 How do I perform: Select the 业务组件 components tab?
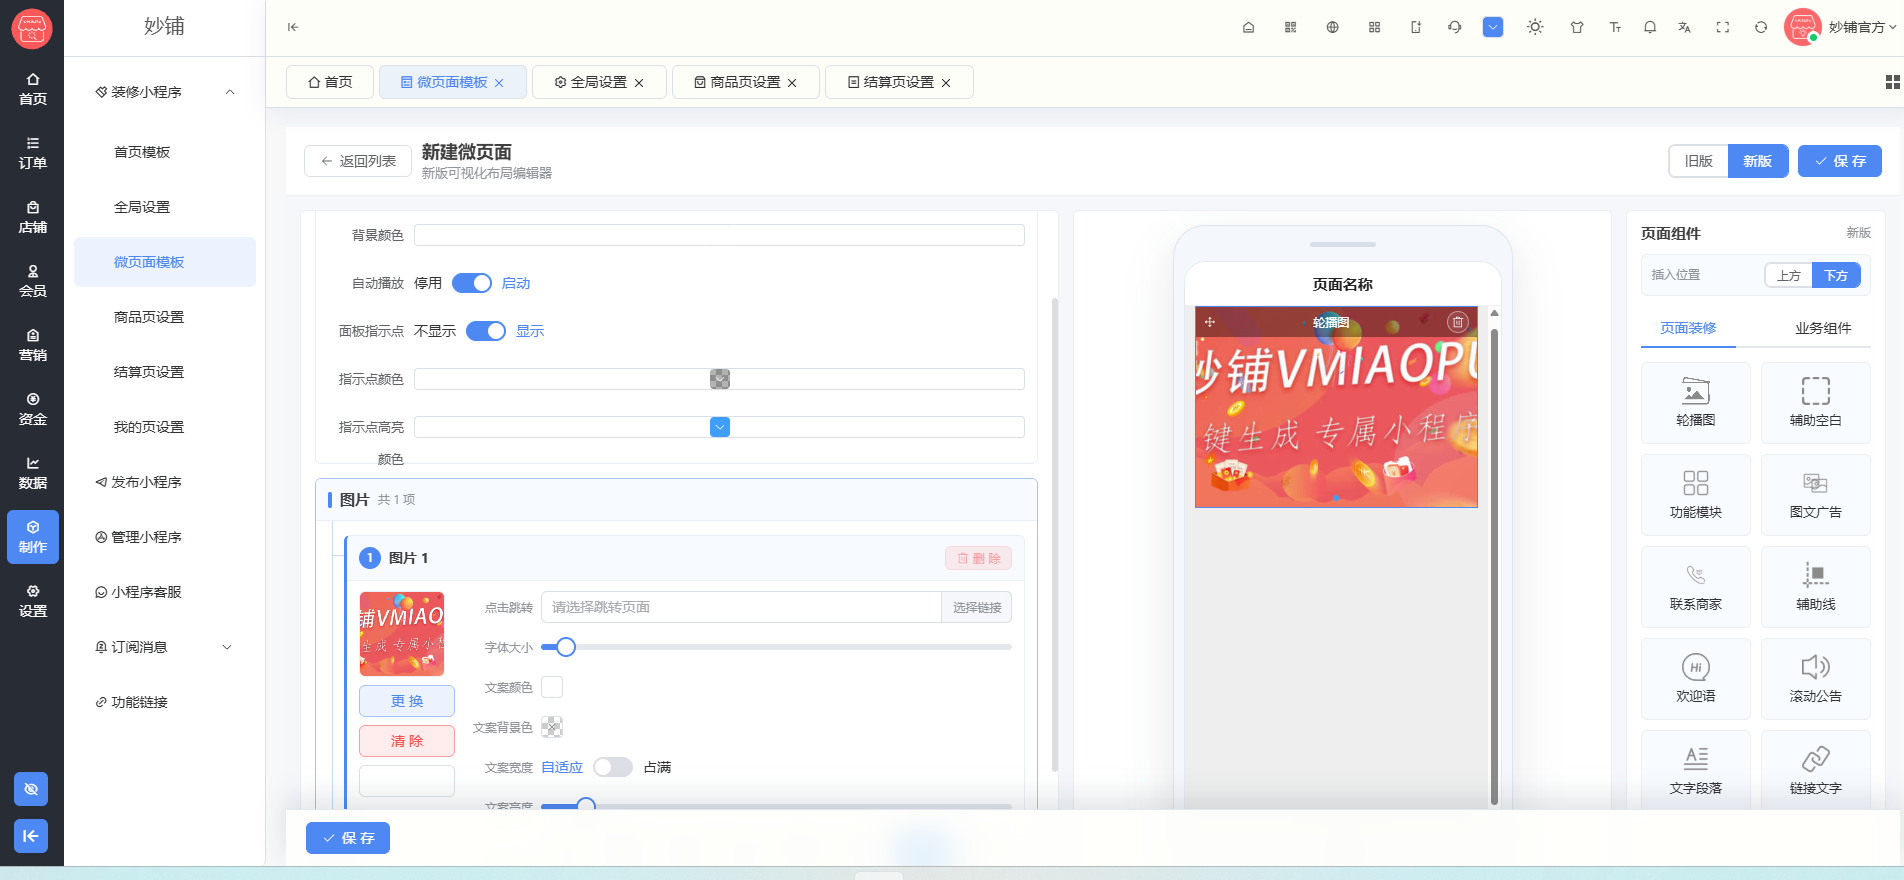pyautogui.click(x=1823, y=328)
